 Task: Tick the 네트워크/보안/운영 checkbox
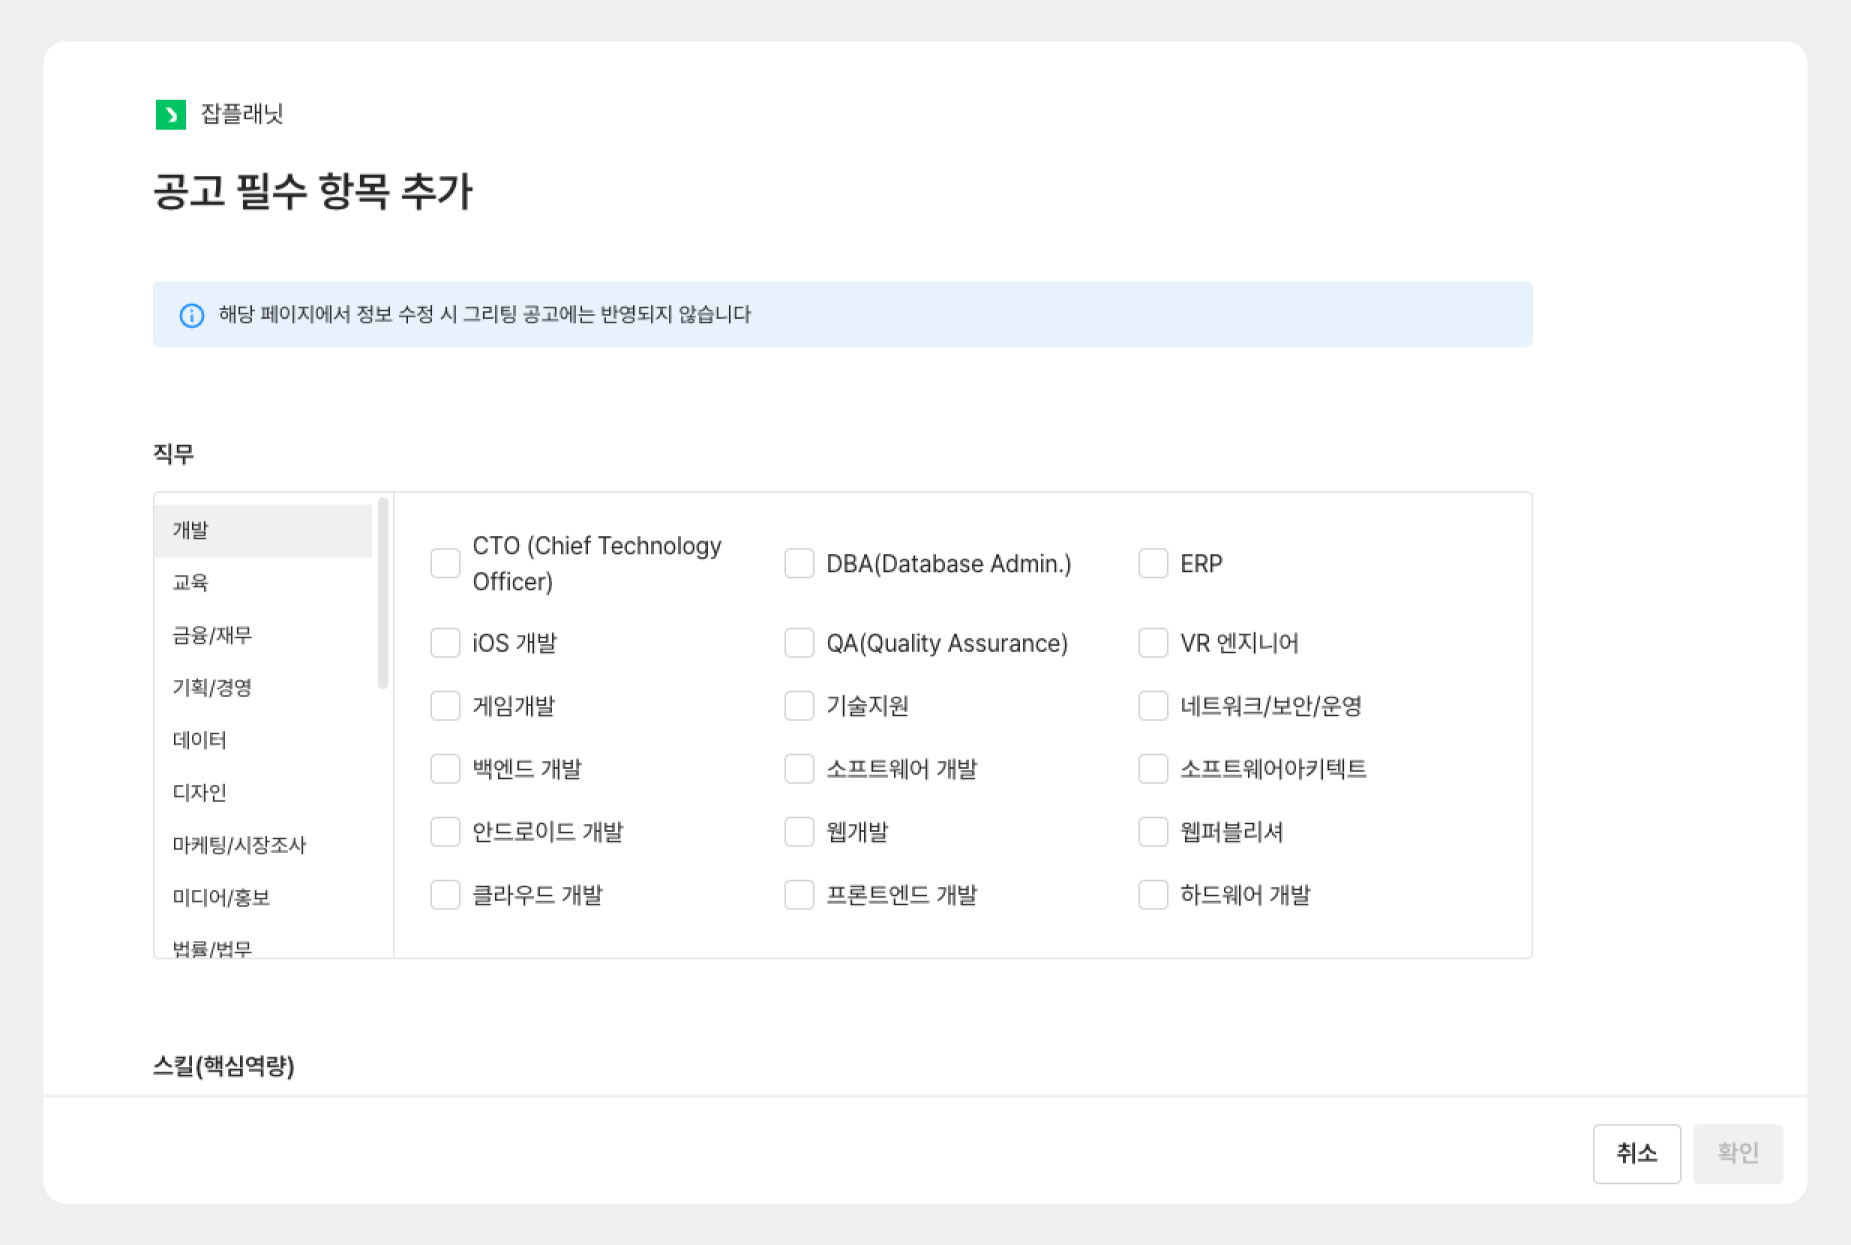point(1153,706)
